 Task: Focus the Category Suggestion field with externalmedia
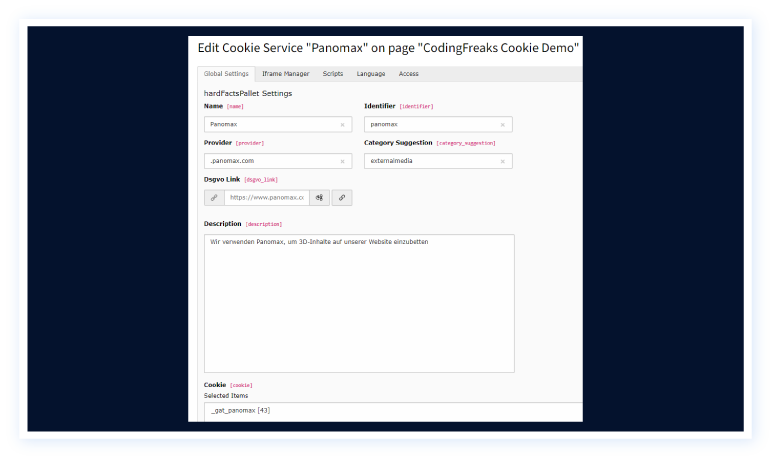point(430,161)
